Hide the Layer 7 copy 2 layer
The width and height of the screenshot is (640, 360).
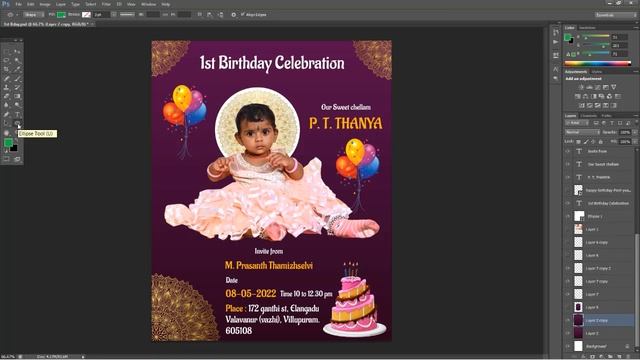point(568,268)
